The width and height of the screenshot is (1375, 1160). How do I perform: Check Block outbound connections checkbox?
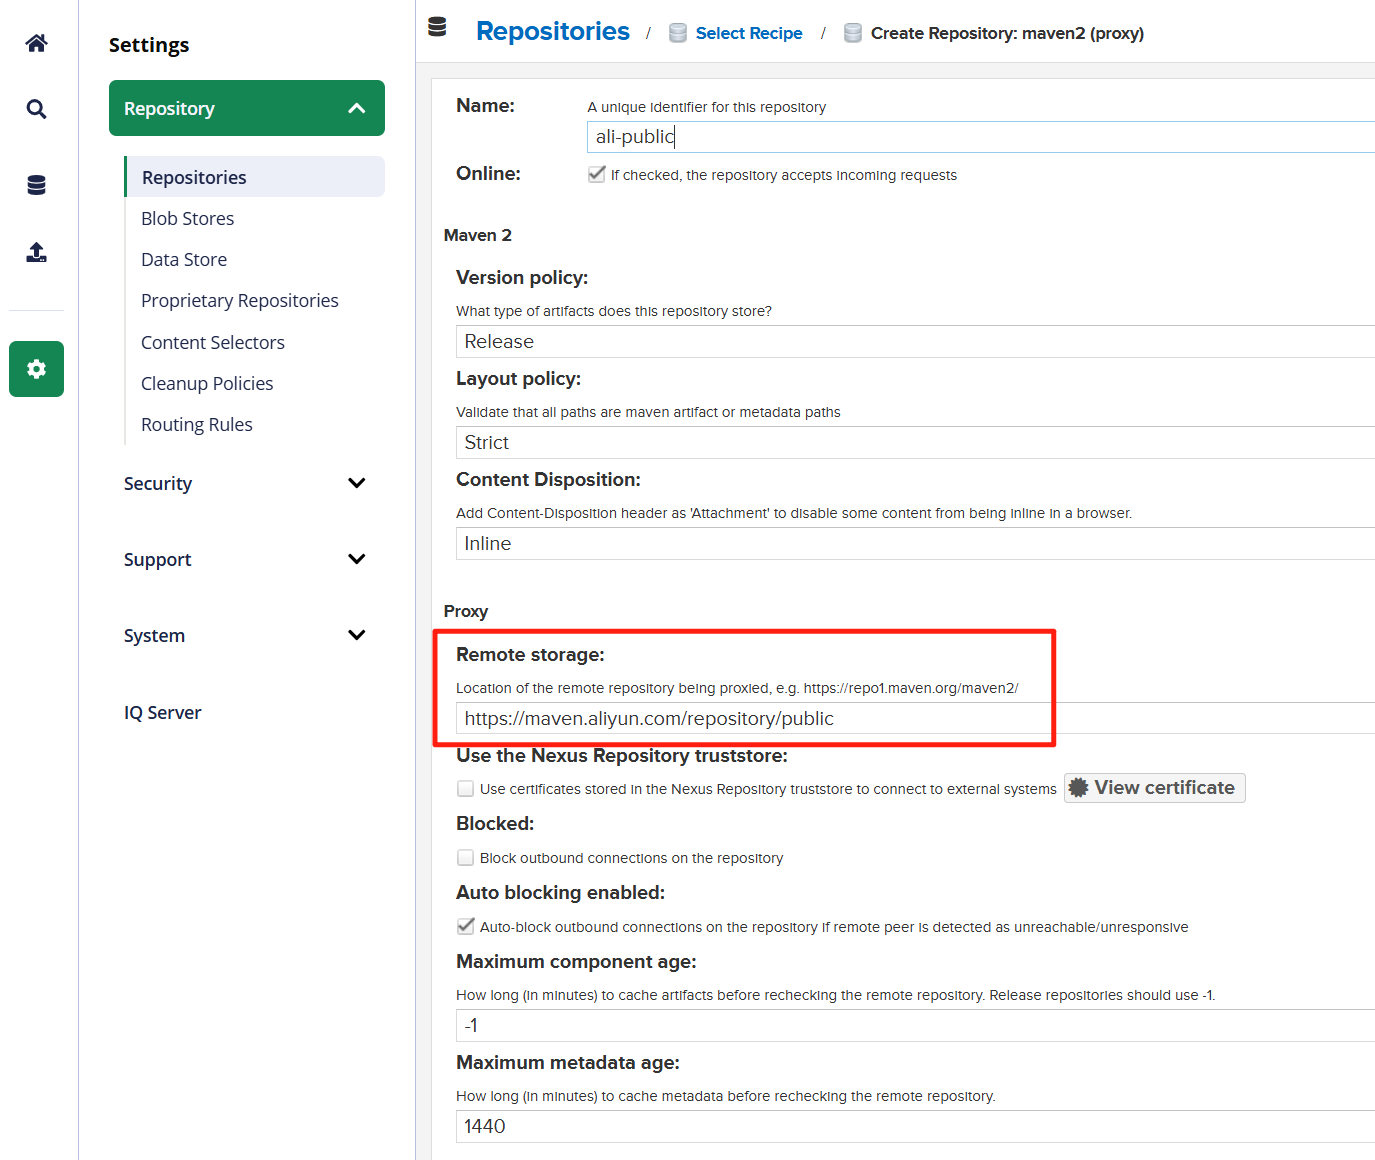click(465, 857)
